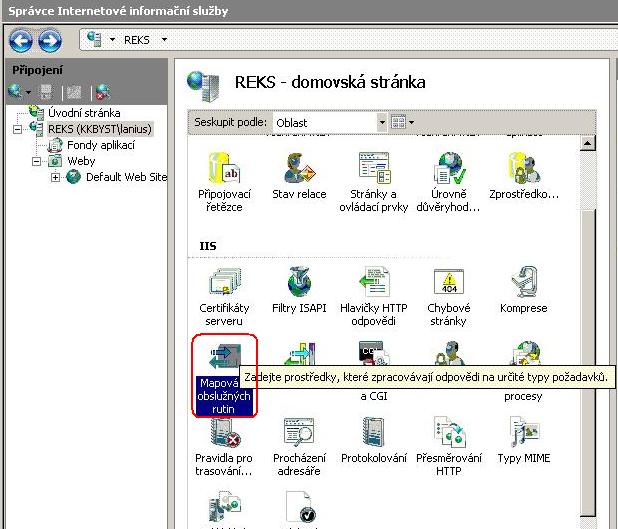Click the connect globe icon in Připojení toolbar
This screenshot has height=529, width=618.
click(x=15, y=91)
